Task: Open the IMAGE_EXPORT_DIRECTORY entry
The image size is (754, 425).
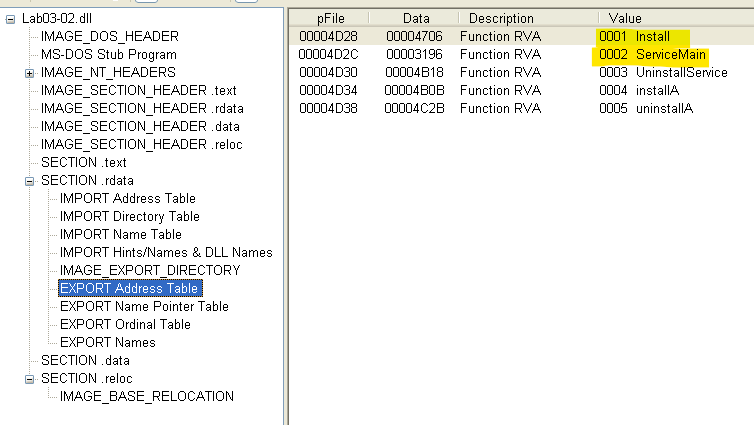Action: [149, 271]
